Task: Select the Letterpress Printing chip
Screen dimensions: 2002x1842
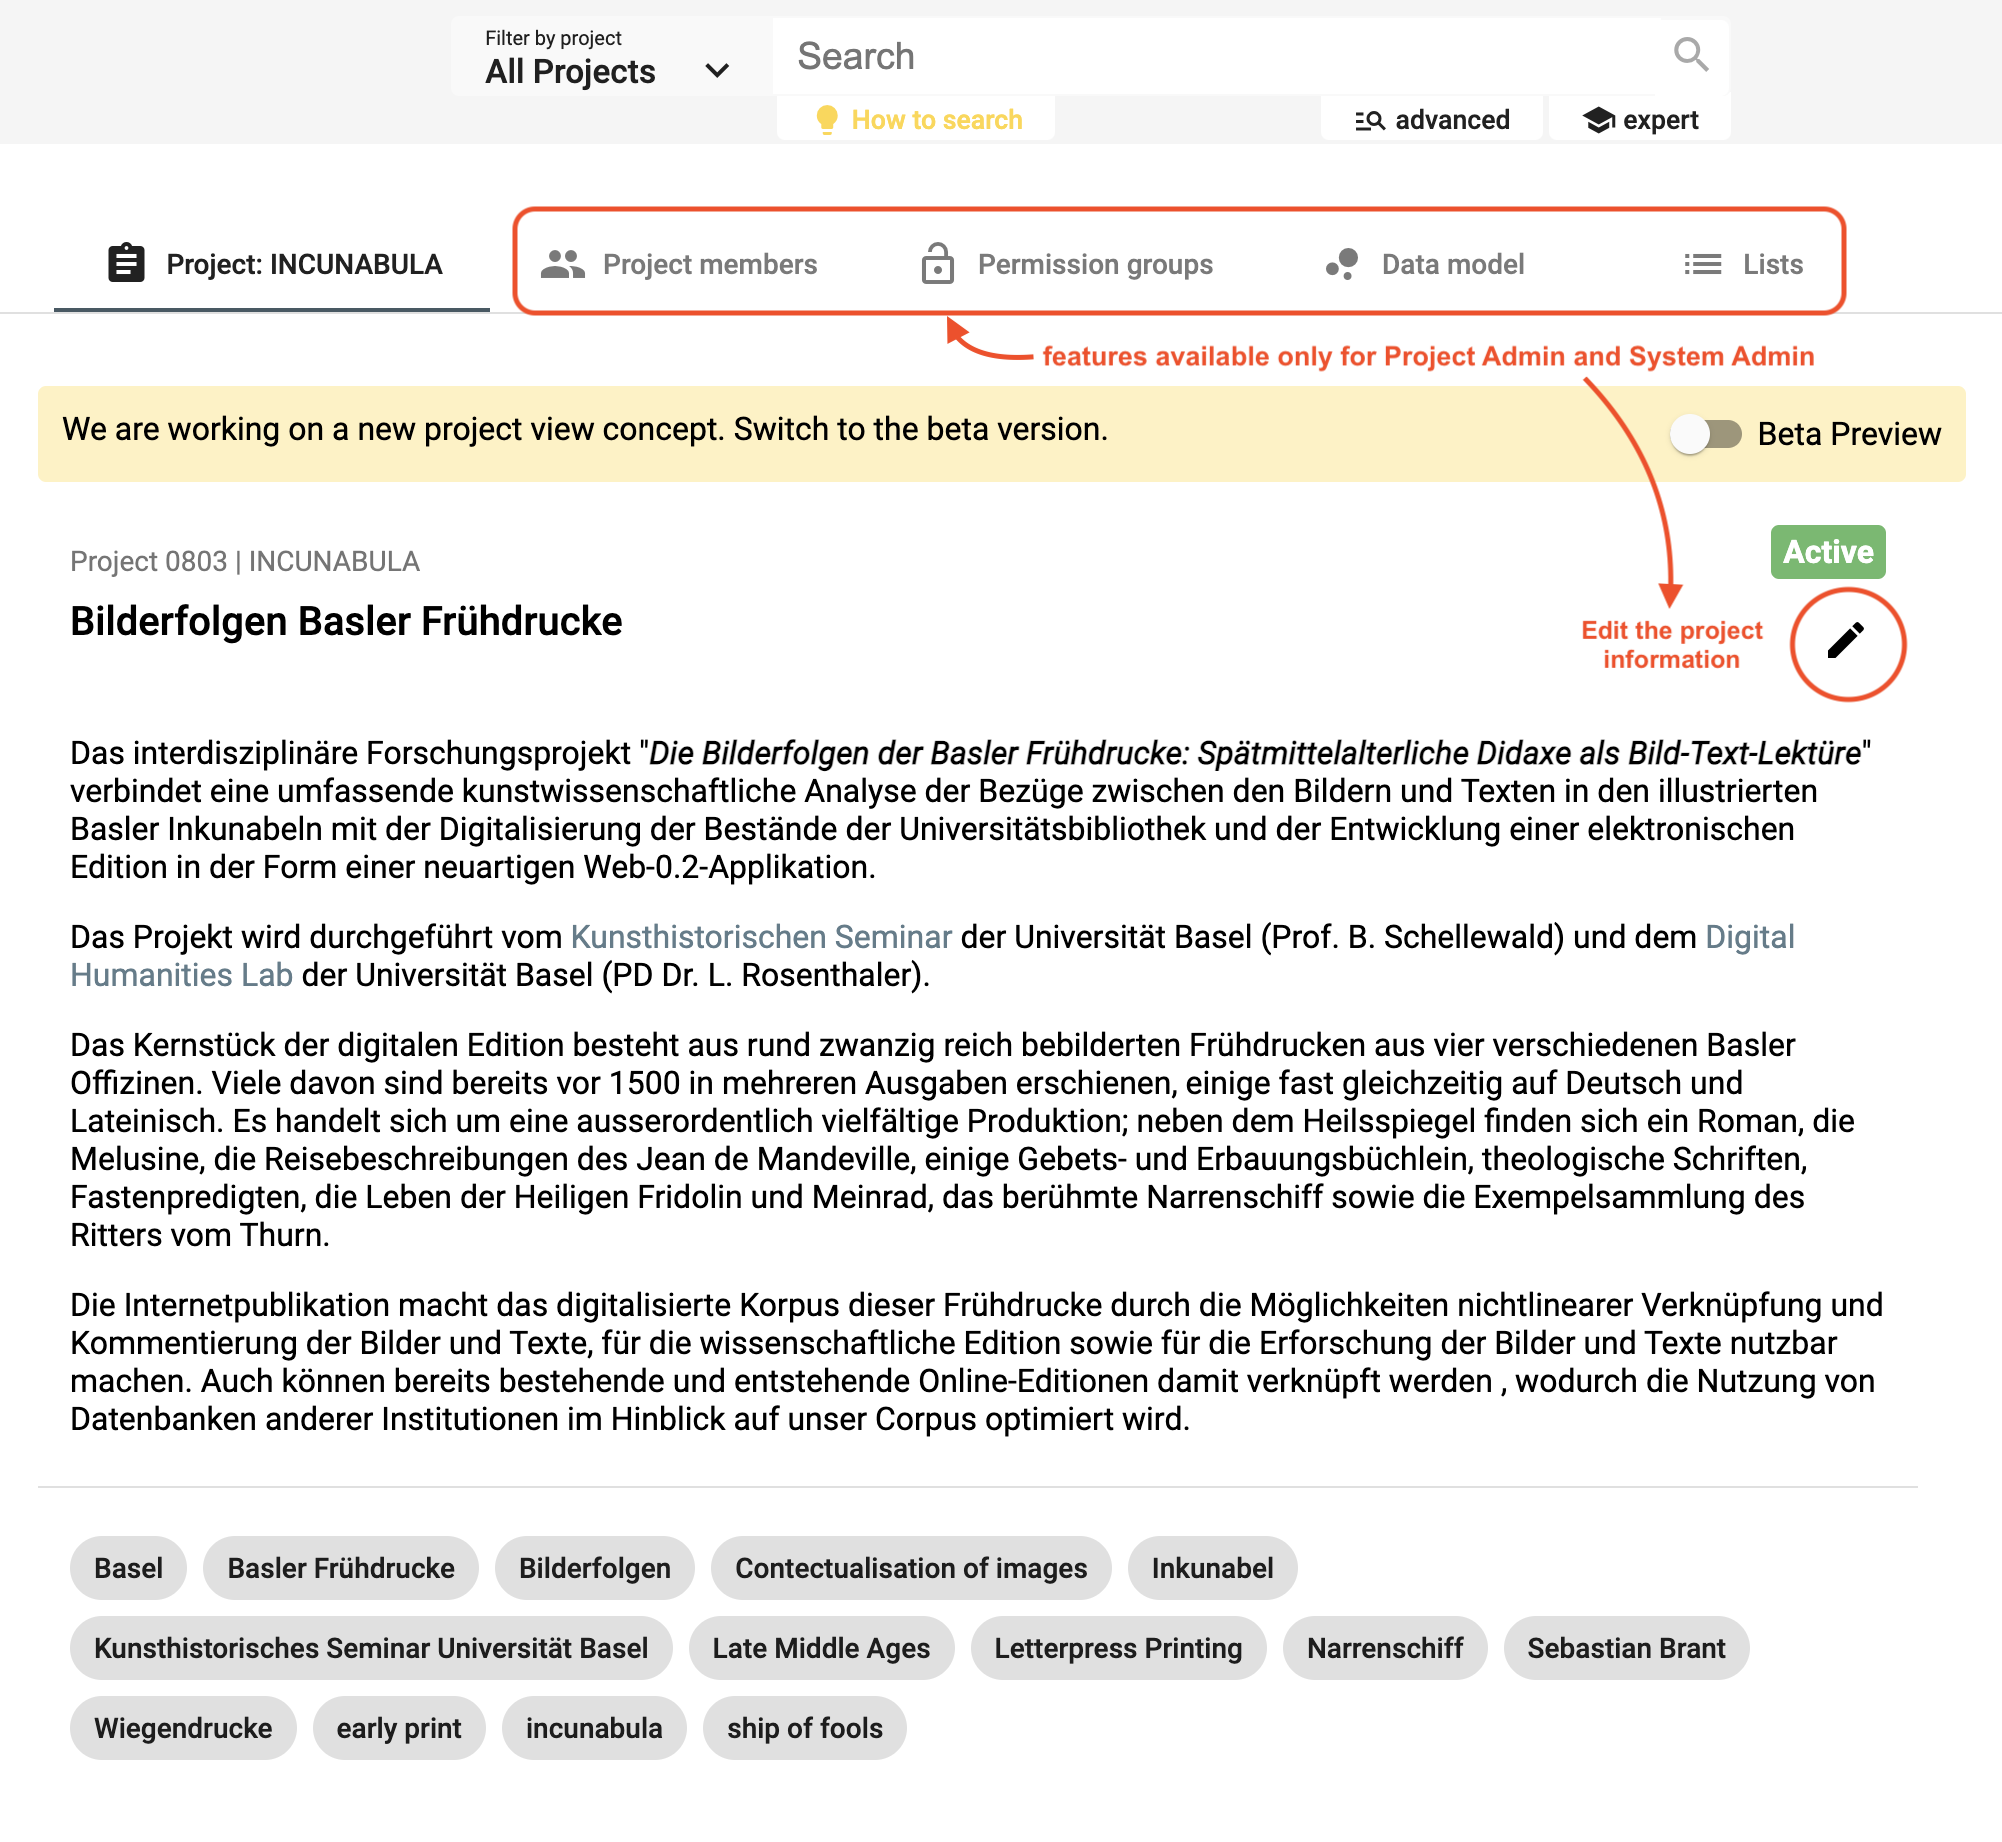Action: 1119,1648
